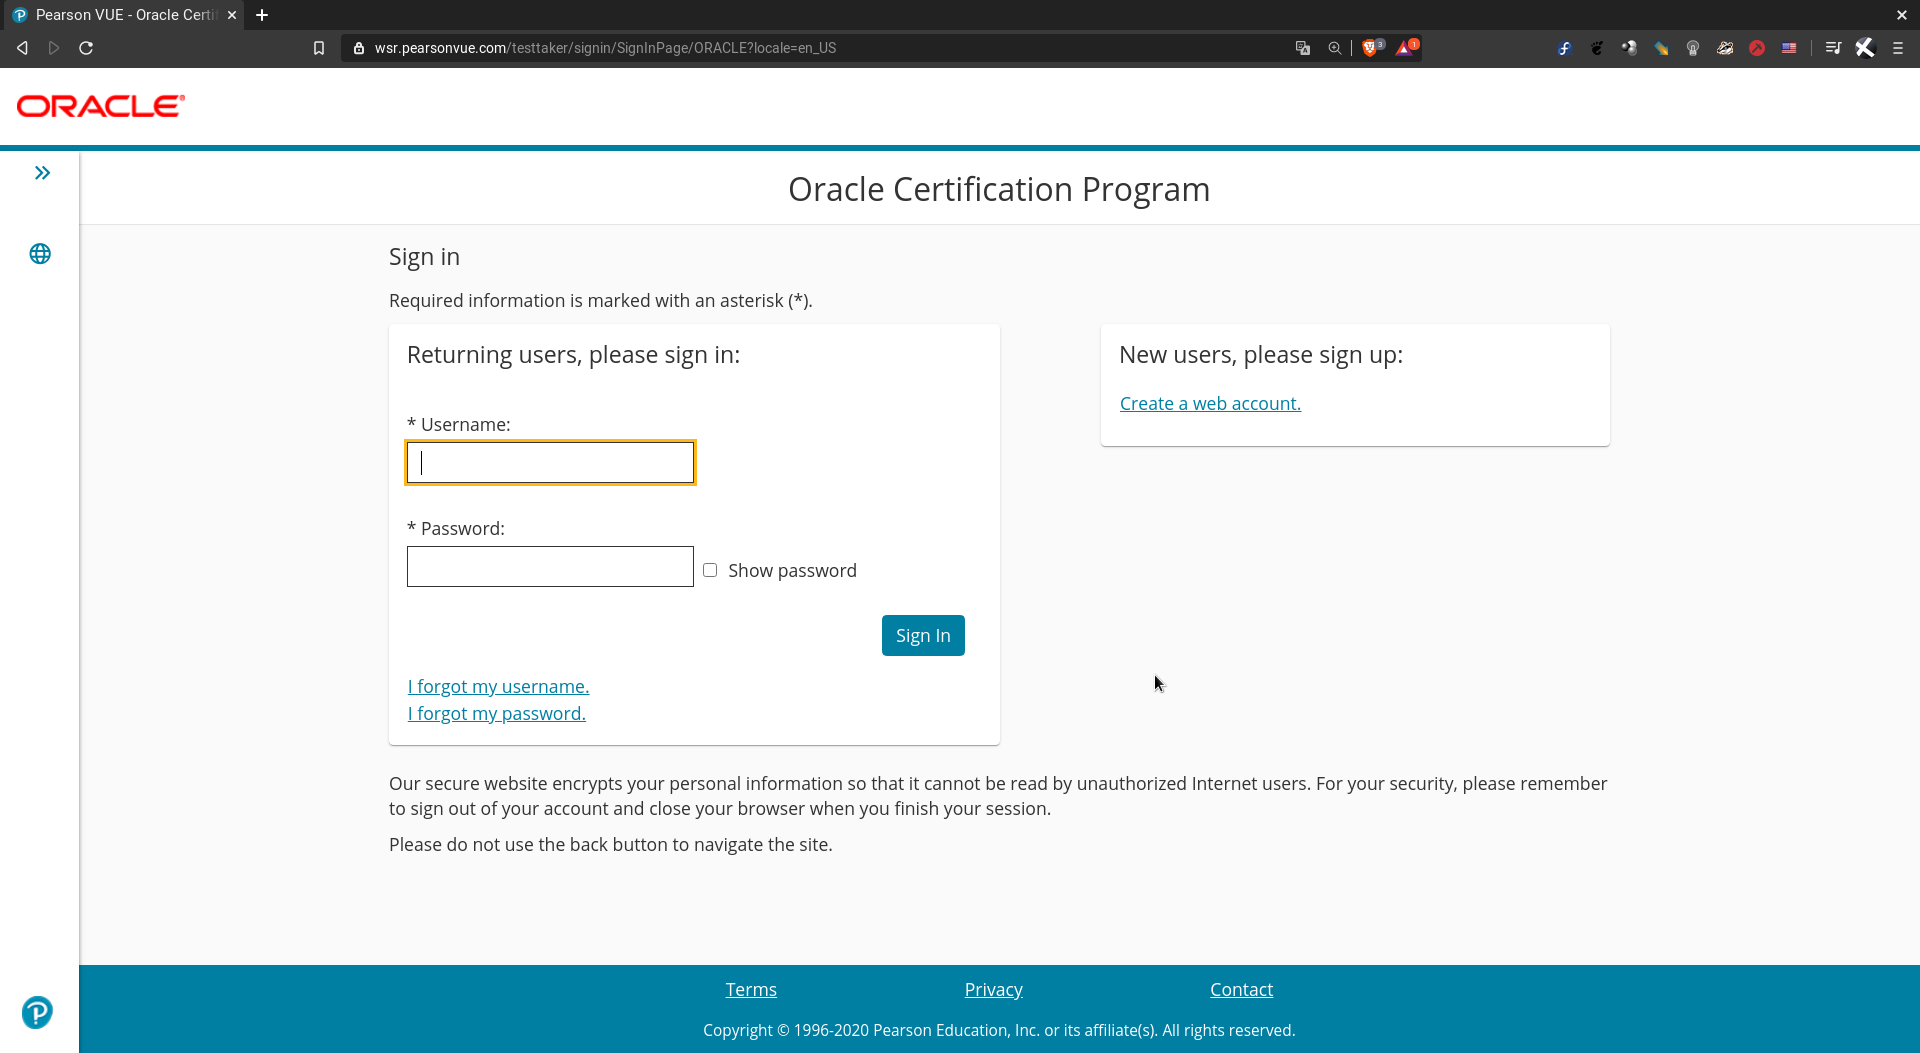
Task: Click the Pearson logo at bottom left
Action: [x=37, y=1012]
